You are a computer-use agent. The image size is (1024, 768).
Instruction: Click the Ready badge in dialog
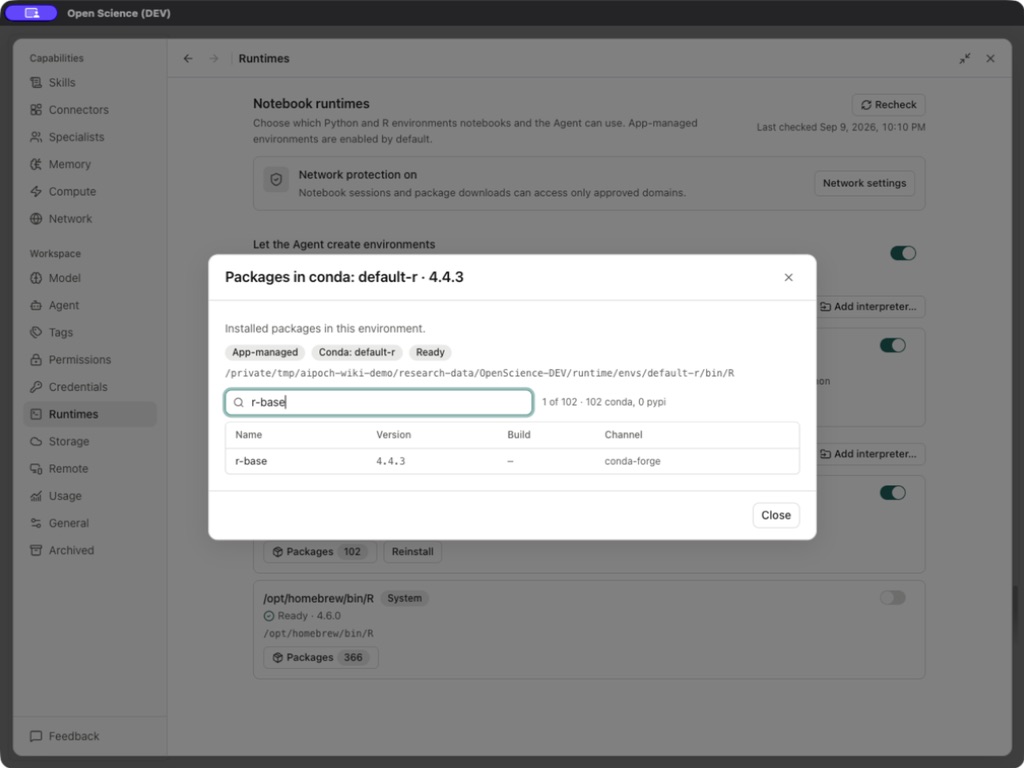point(430,352)
